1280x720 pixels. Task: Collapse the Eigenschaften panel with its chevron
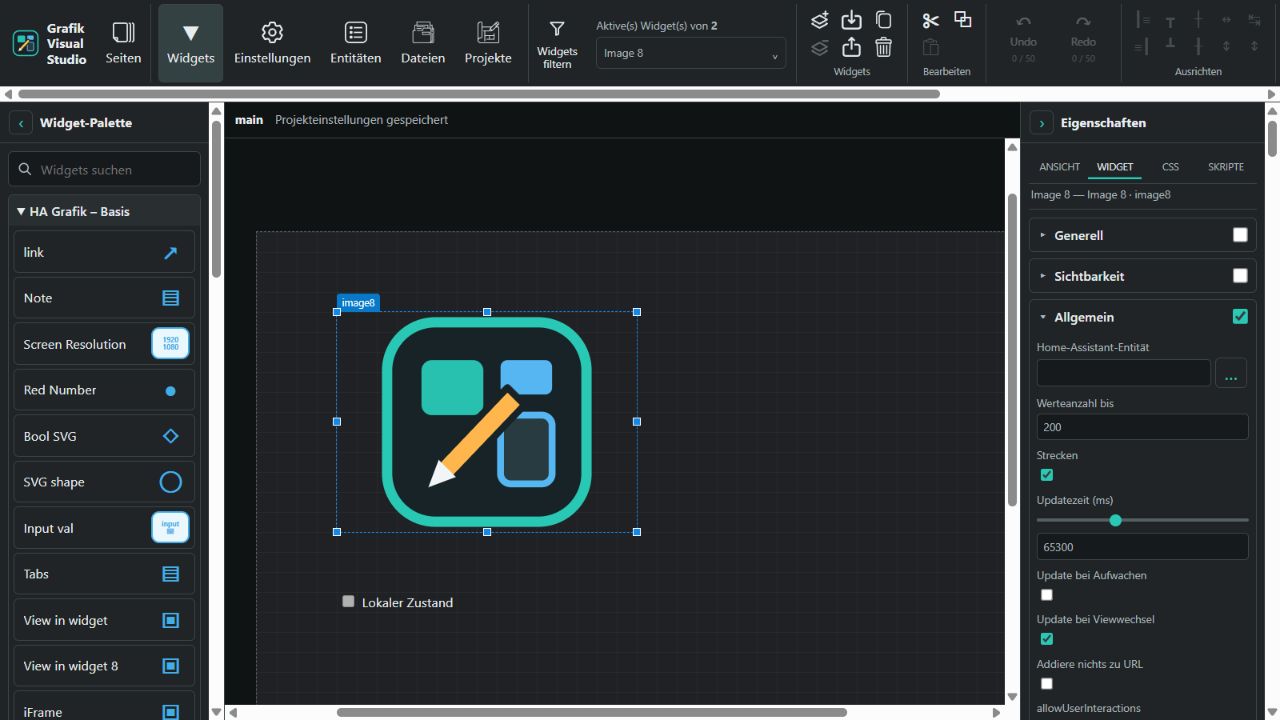coord(1041,123)
